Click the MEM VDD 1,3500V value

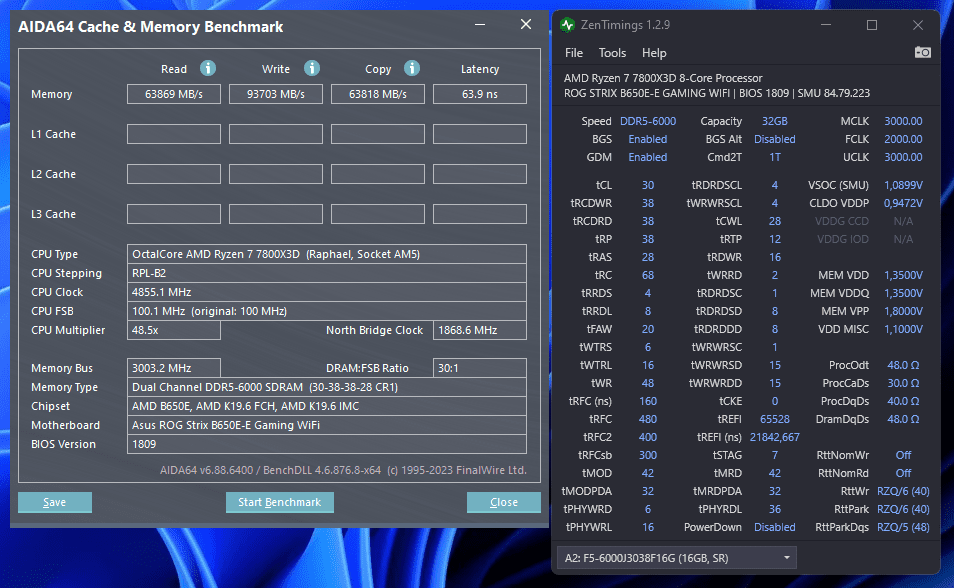(x=903, y=275)
